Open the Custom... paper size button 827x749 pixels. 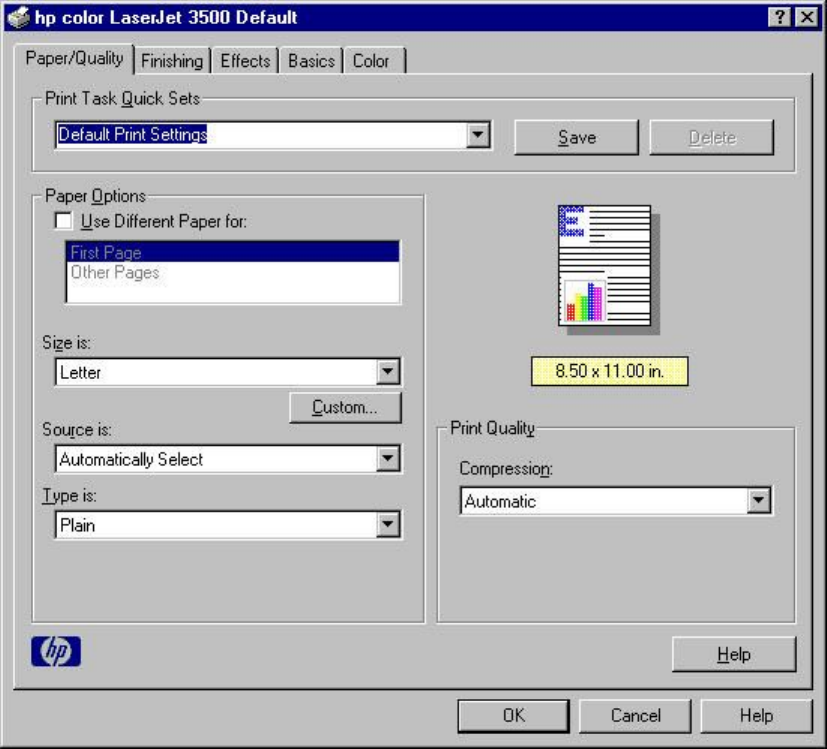345,407
